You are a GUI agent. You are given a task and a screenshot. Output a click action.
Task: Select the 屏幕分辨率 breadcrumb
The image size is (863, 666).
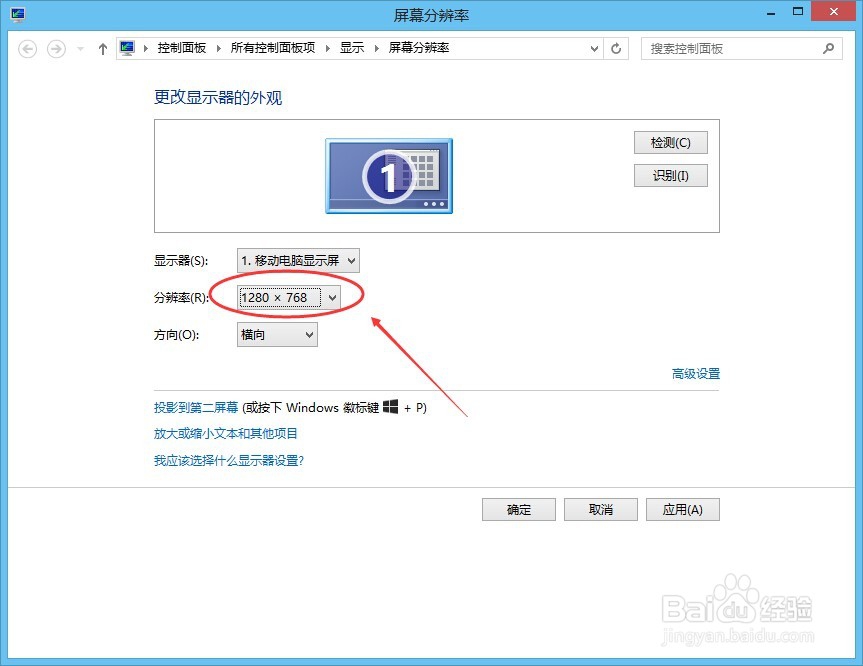[419, 48]
